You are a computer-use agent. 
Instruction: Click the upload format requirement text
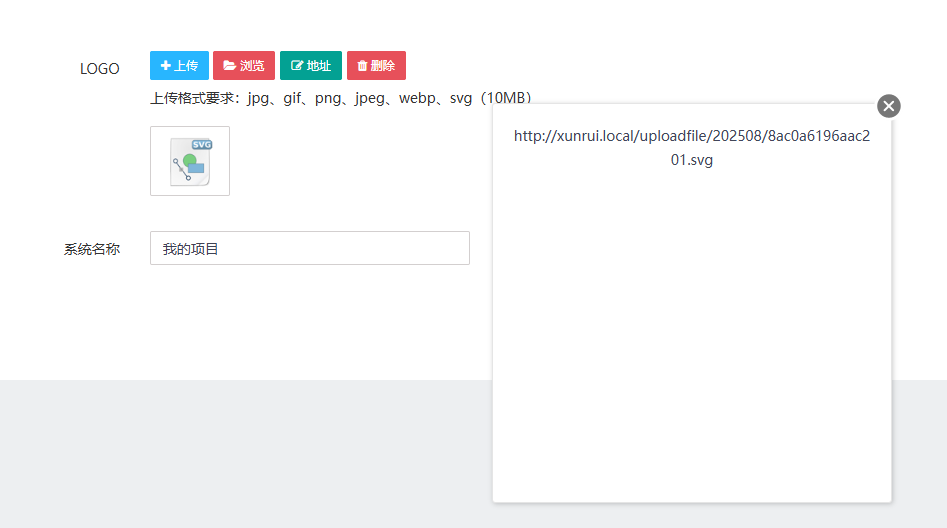[341, 98]
